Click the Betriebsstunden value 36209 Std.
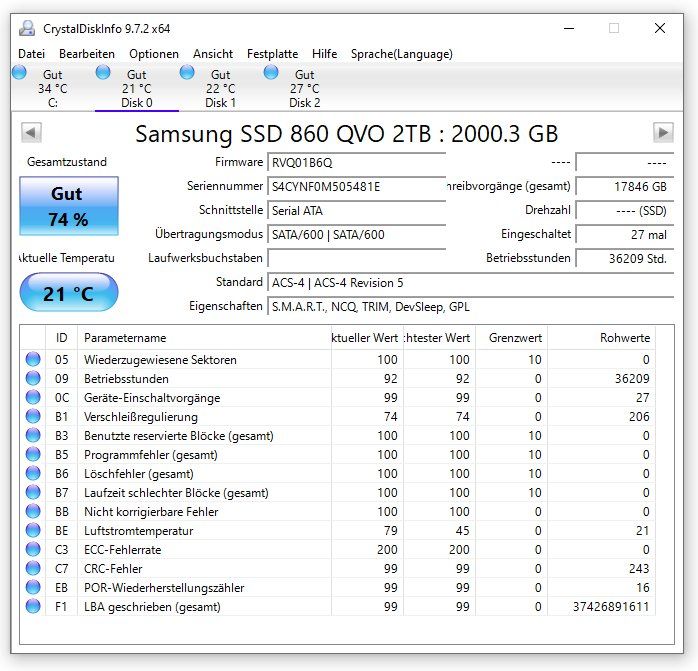698x671 pixels. [x=625, y=258]
